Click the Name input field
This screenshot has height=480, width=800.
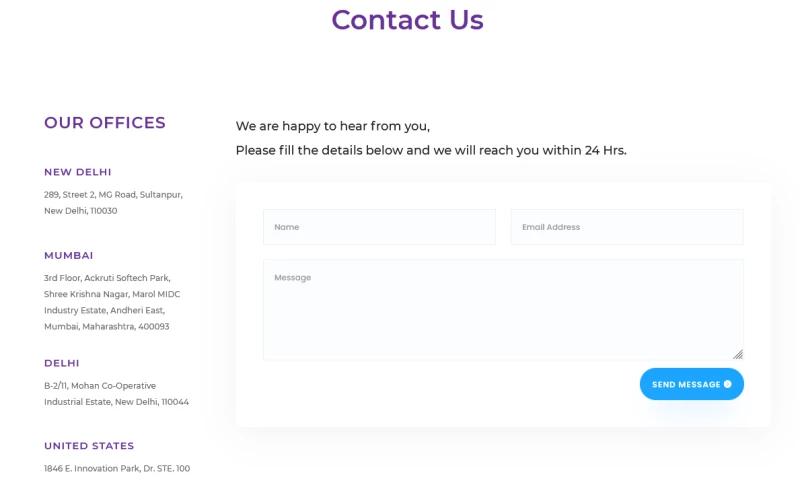coord(379,227)
